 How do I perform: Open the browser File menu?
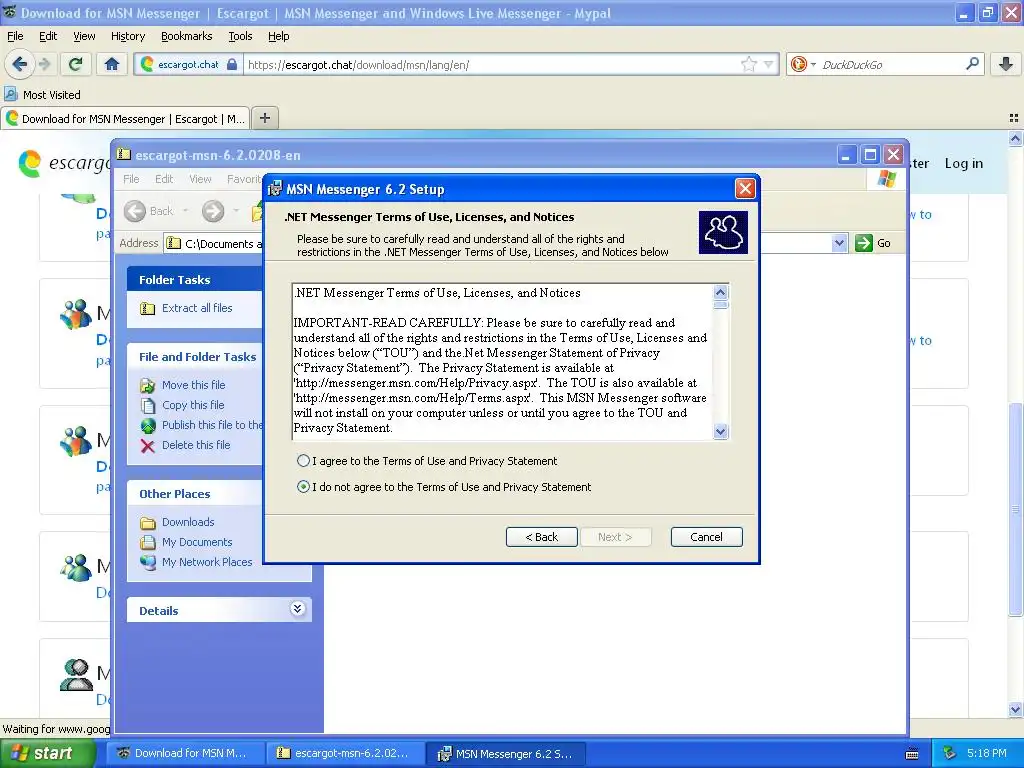(x=15, y=36)
